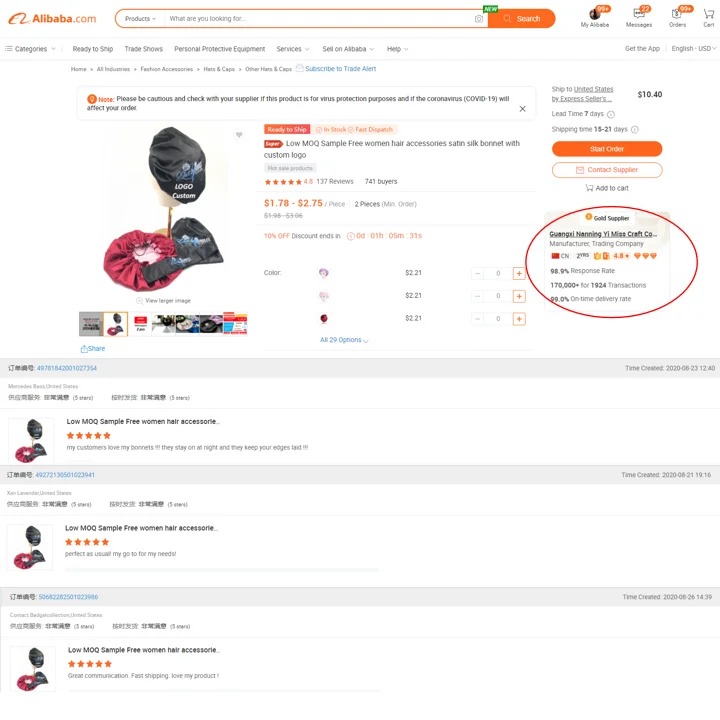Expand All 29 Options list

click(344, 340)
